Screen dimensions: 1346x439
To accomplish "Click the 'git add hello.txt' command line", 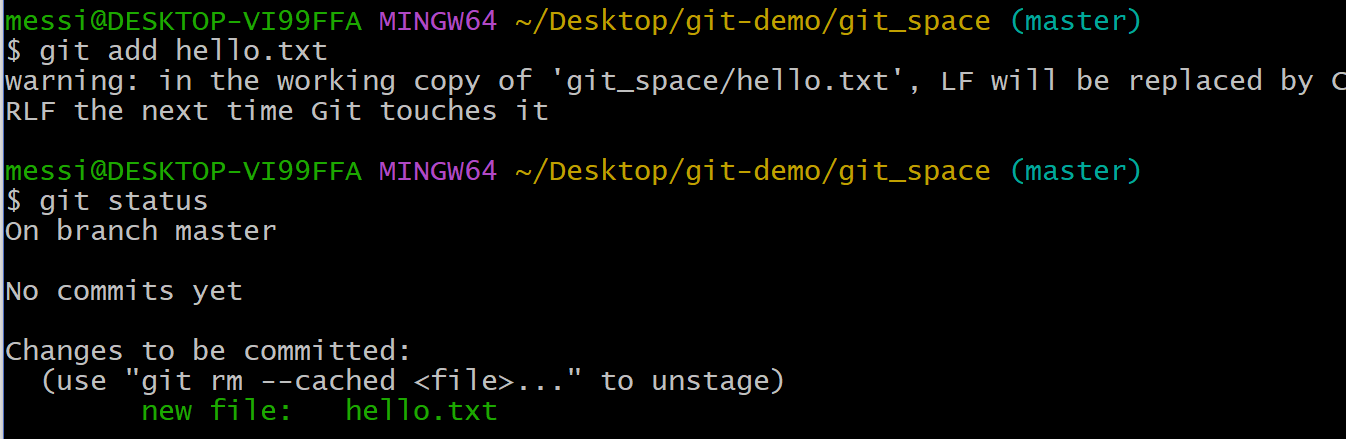I will 166,51.
